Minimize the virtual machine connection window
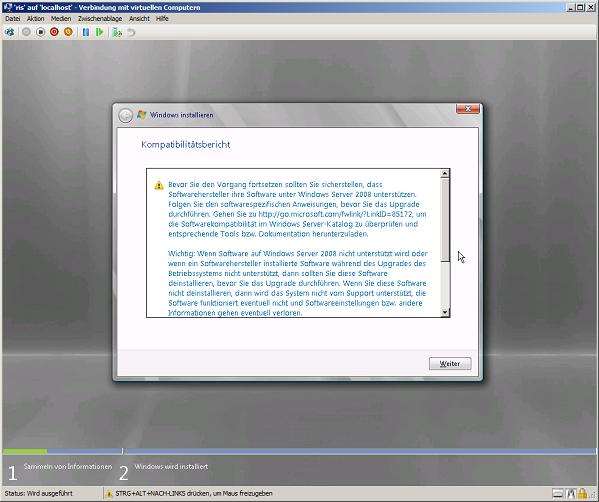This screenshot has width=599, height=502. tap(571, 7)
